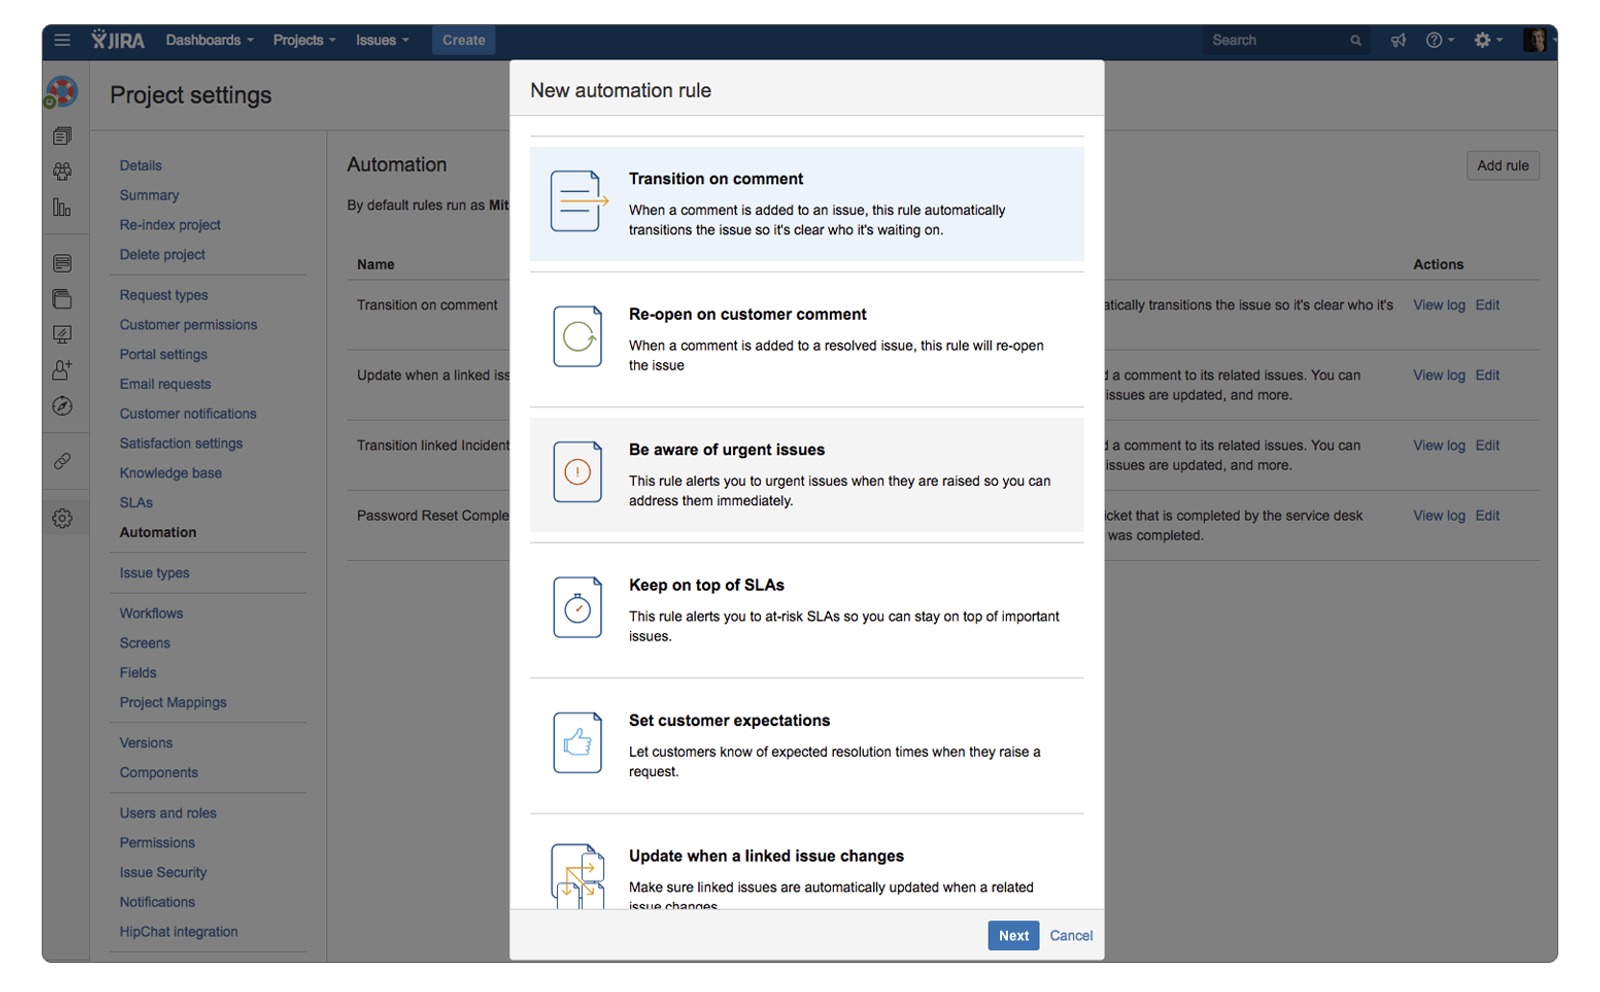Open project settings gear in sidebar
This screenshot has height=992, width=1600.
(62, 518)
